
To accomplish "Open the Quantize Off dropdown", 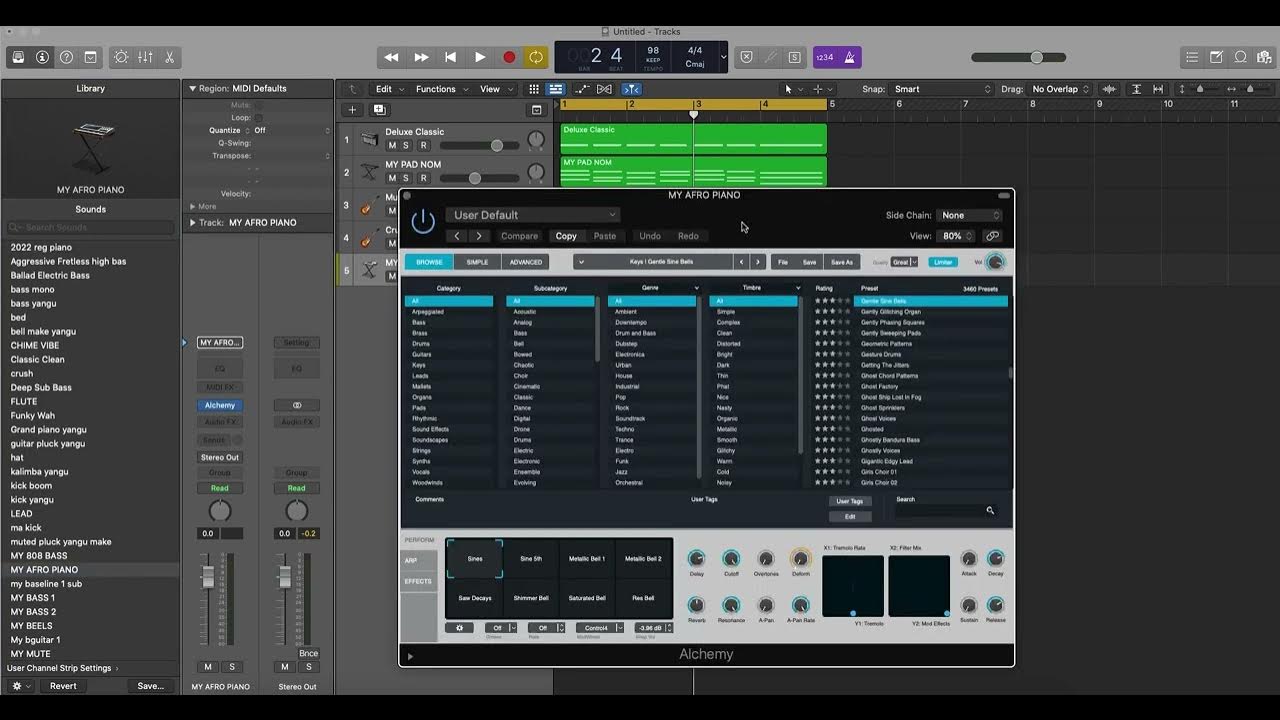I will pos(290,130).
